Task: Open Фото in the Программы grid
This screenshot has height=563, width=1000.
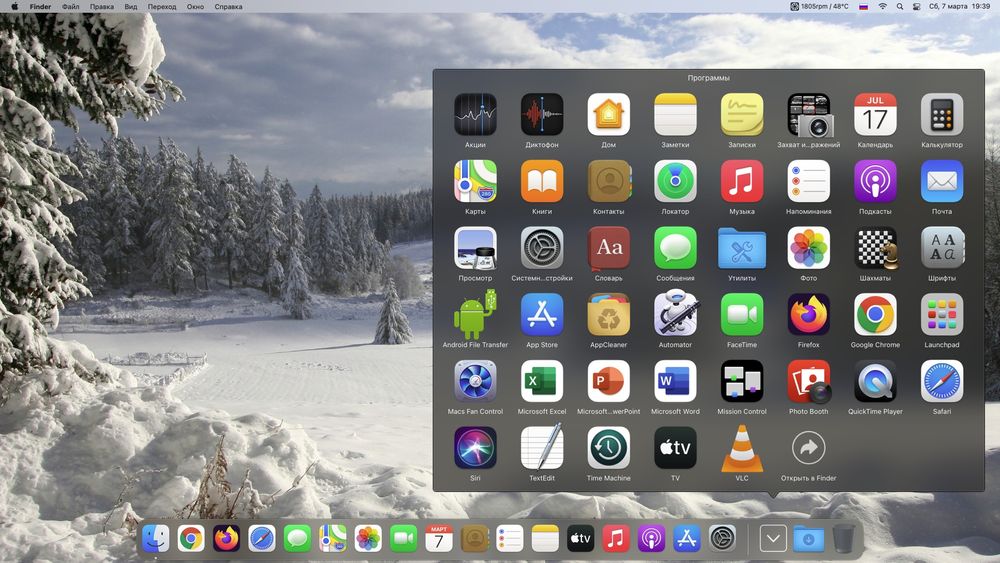Action: point(808,248)
